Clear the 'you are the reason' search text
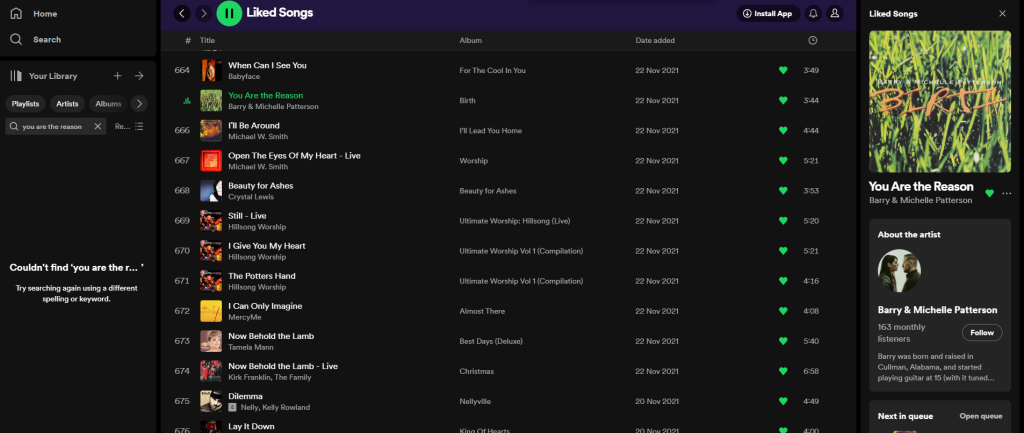 (x=98, y=126)
